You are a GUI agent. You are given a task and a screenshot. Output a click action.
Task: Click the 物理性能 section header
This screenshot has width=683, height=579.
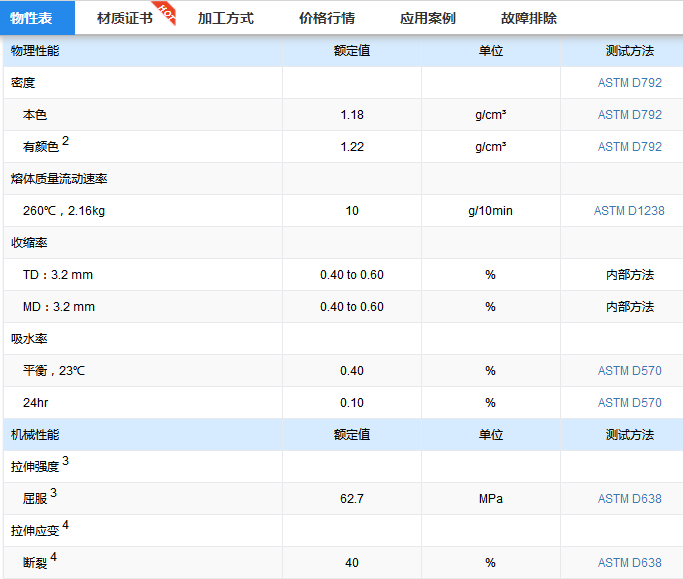(x=35, y=51)
